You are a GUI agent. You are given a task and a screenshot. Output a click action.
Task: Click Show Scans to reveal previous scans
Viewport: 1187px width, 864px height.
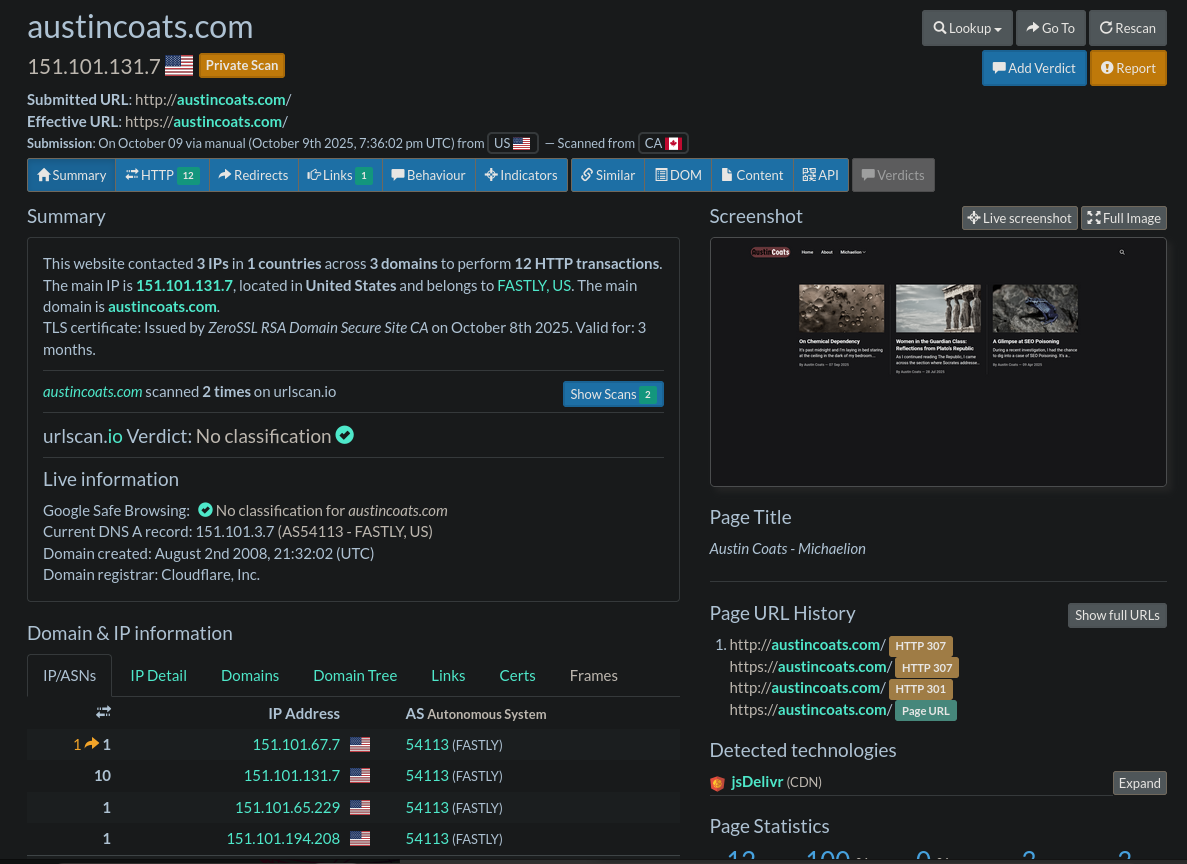tap(613, 394)
